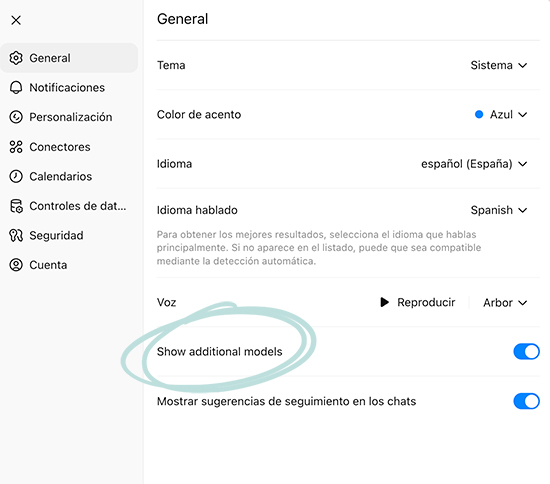Click the Controles de datos database icon
Image resolution: width=550 pixels, height=484 pixels.
point(16,206)
